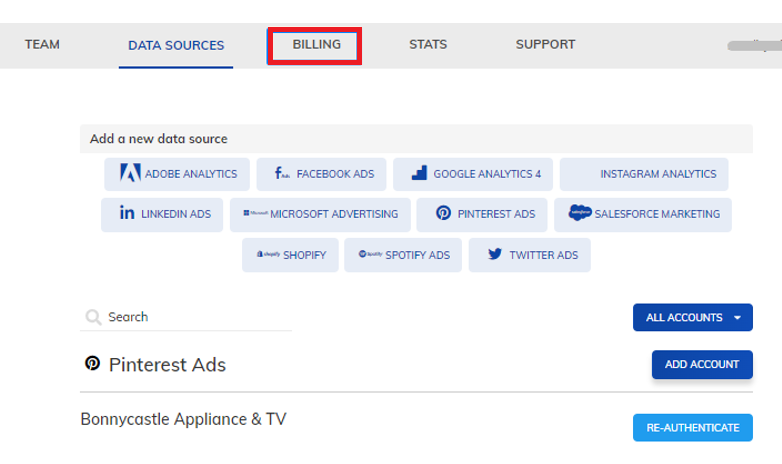The image size is (782, 464).
Task: Click the Add a new data source header
Action: tap(416, 139)
